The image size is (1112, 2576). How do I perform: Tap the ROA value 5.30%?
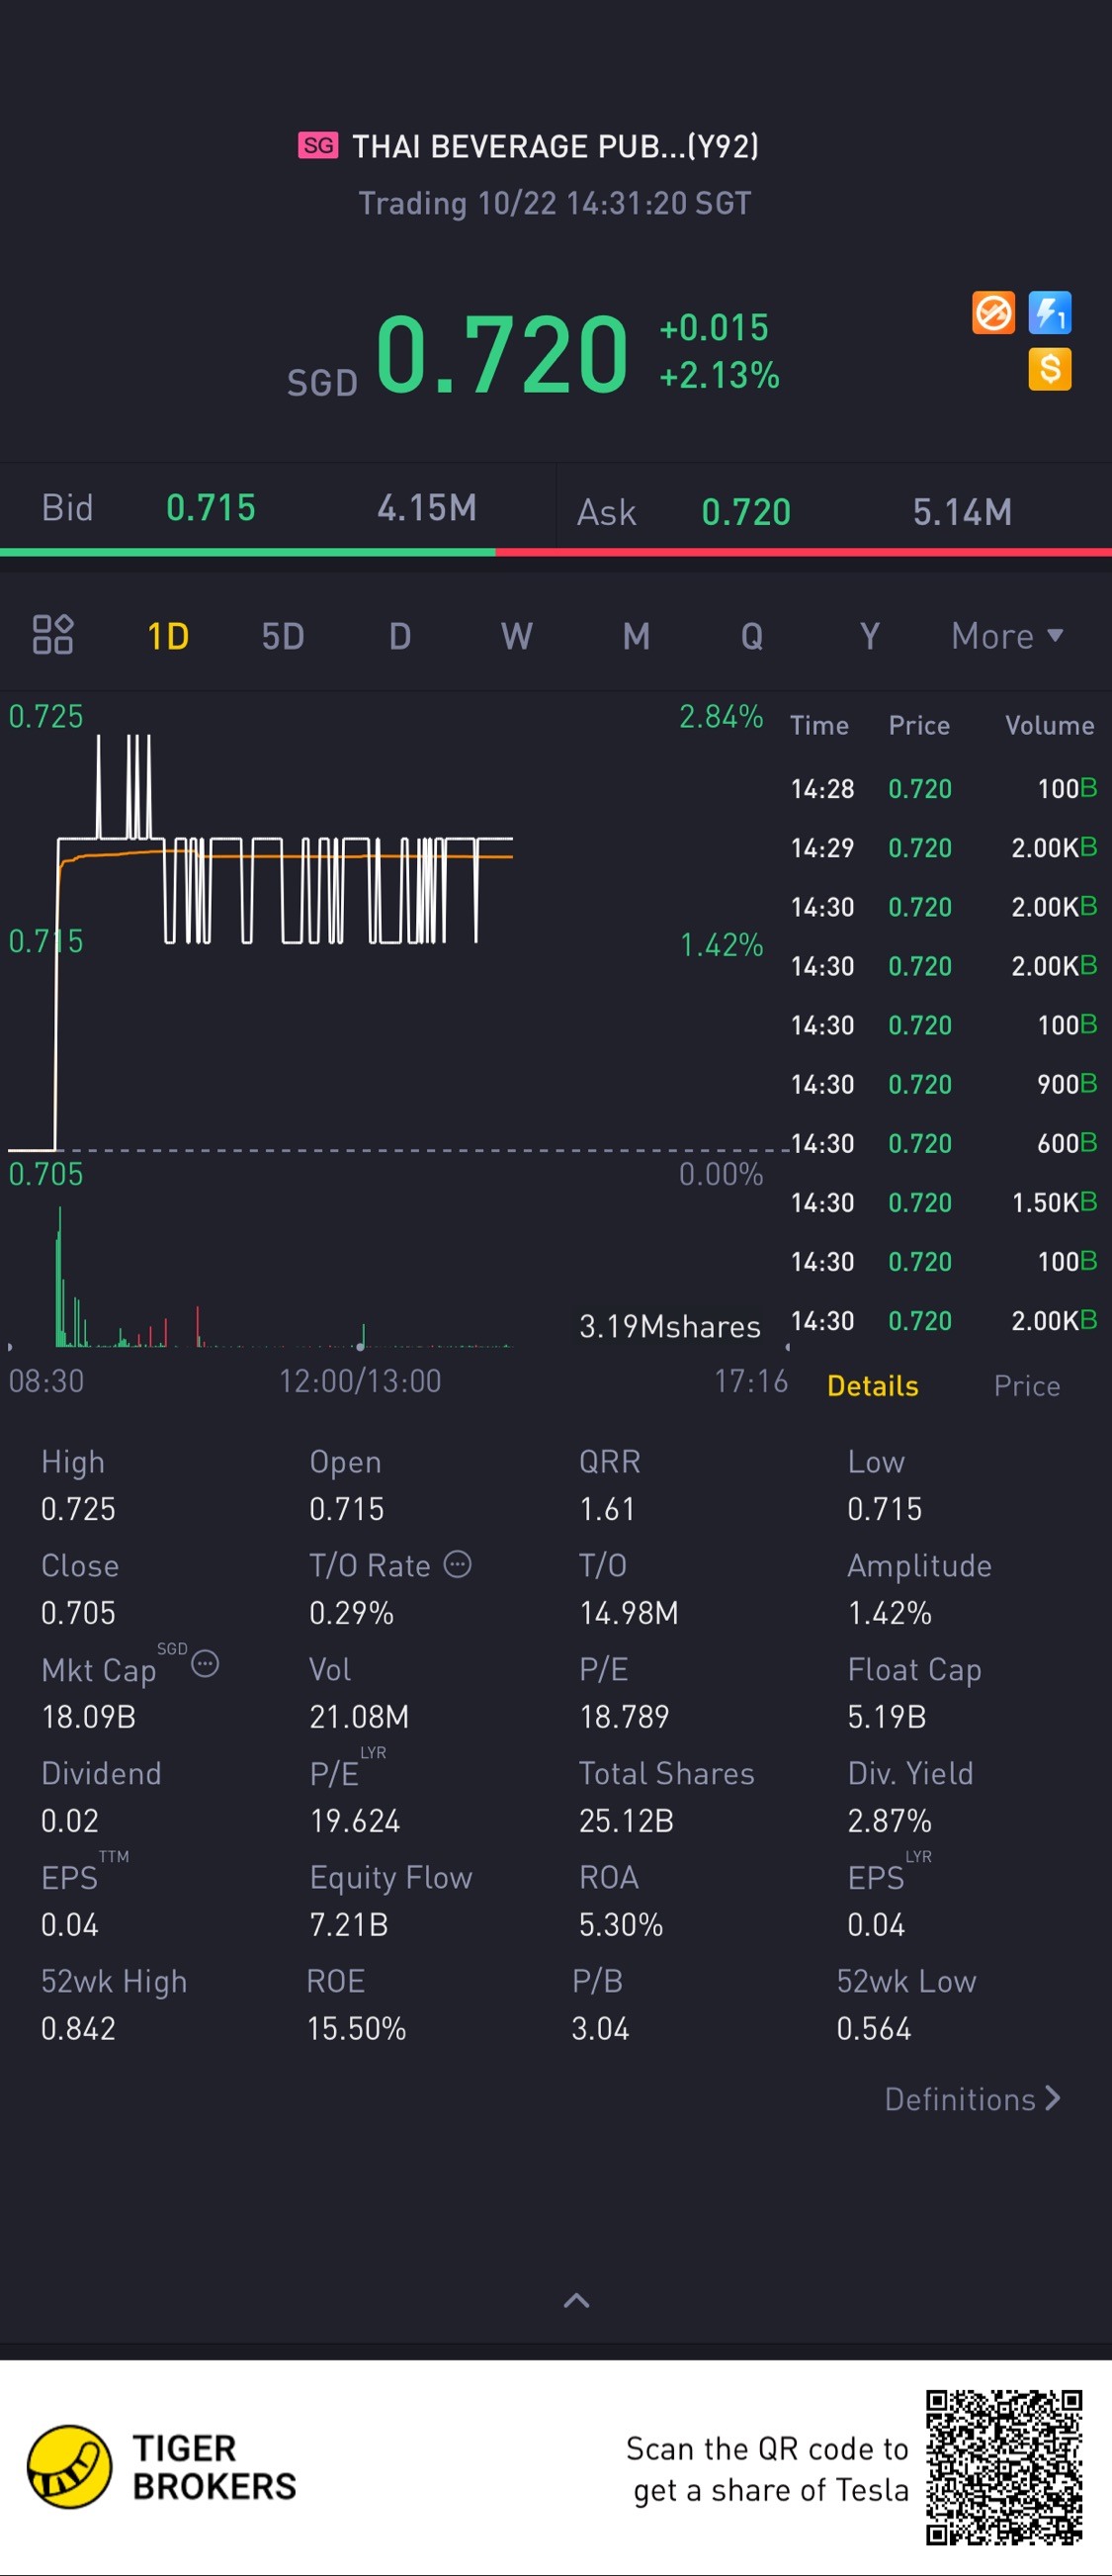coord(620,1925)
